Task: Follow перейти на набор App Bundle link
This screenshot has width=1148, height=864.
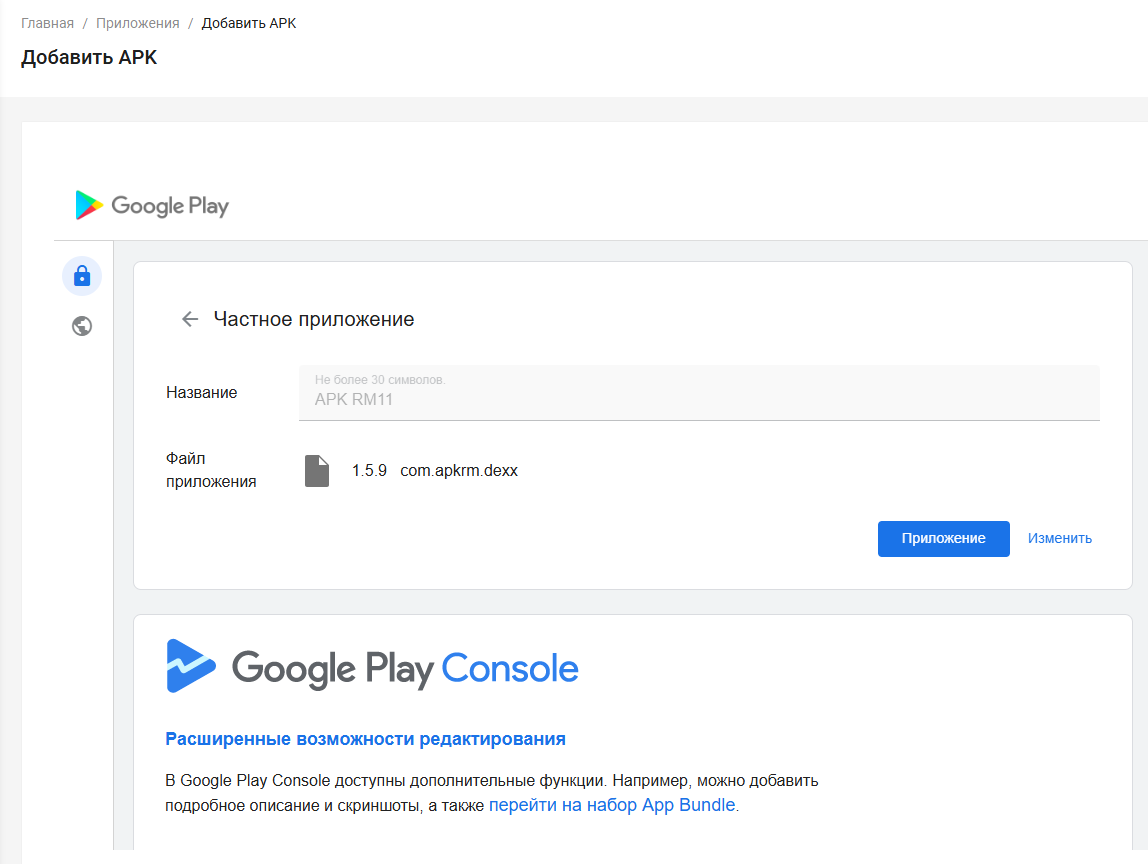Action: coord(612,805)
